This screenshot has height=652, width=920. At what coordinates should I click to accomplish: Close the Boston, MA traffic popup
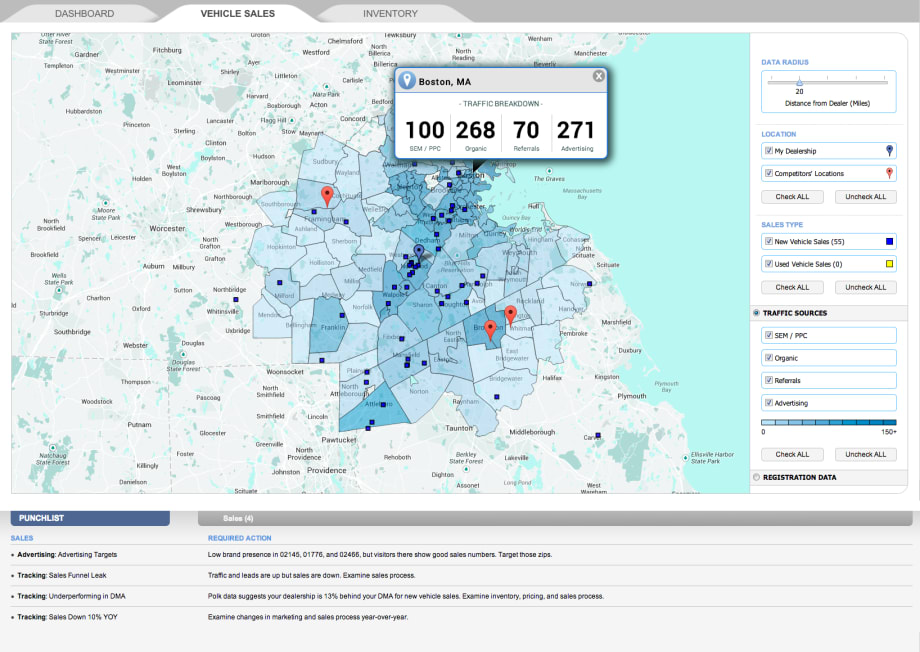tap(598, 76)
